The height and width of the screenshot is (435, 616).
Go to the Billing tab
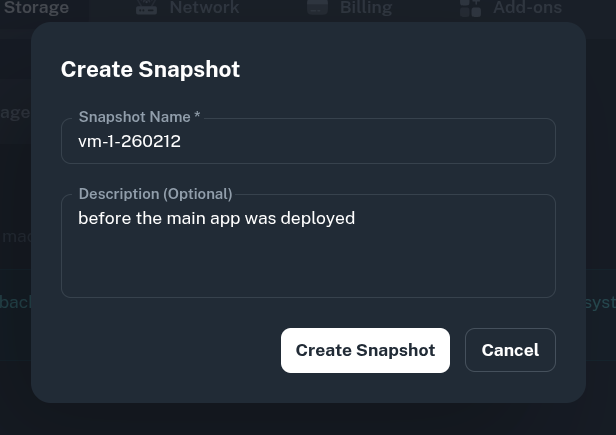point(365,8)
